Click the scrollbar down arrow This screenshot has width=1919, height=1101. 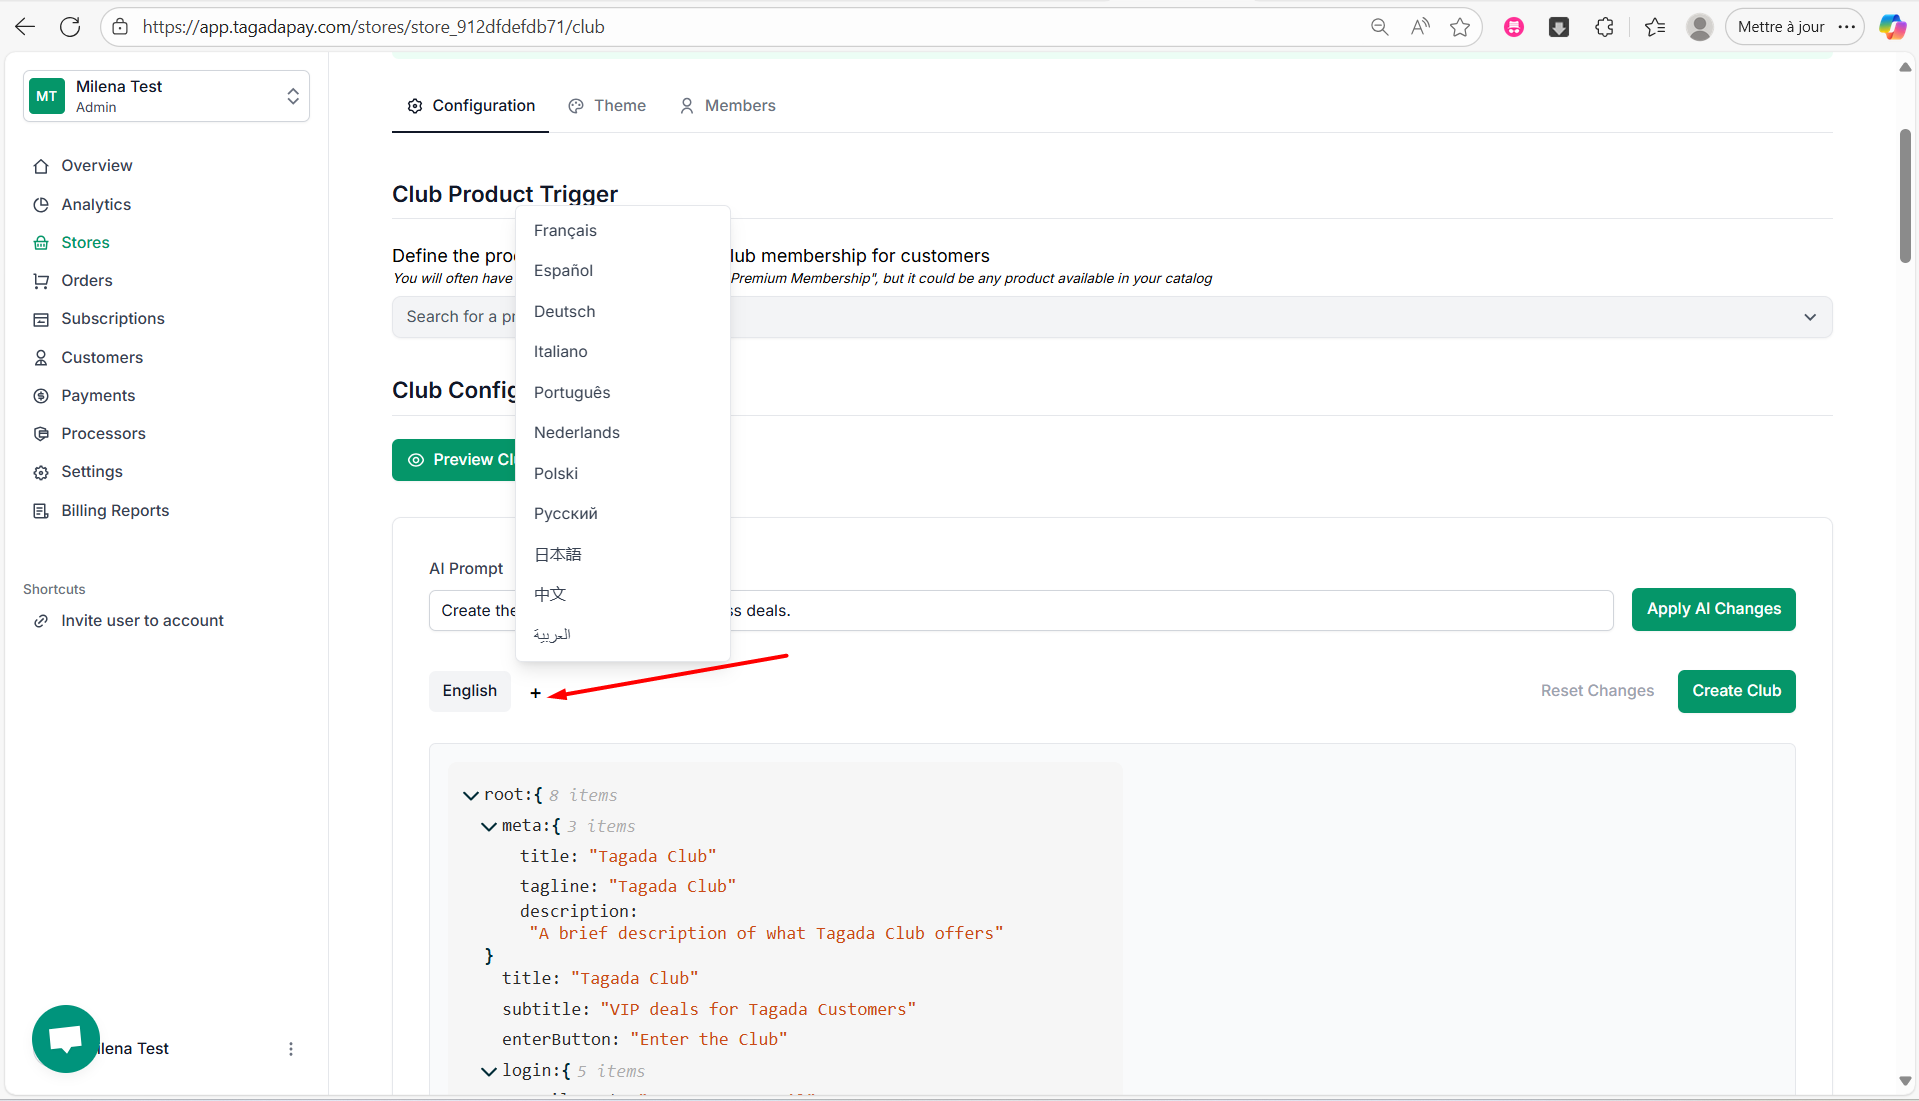1905,1081
